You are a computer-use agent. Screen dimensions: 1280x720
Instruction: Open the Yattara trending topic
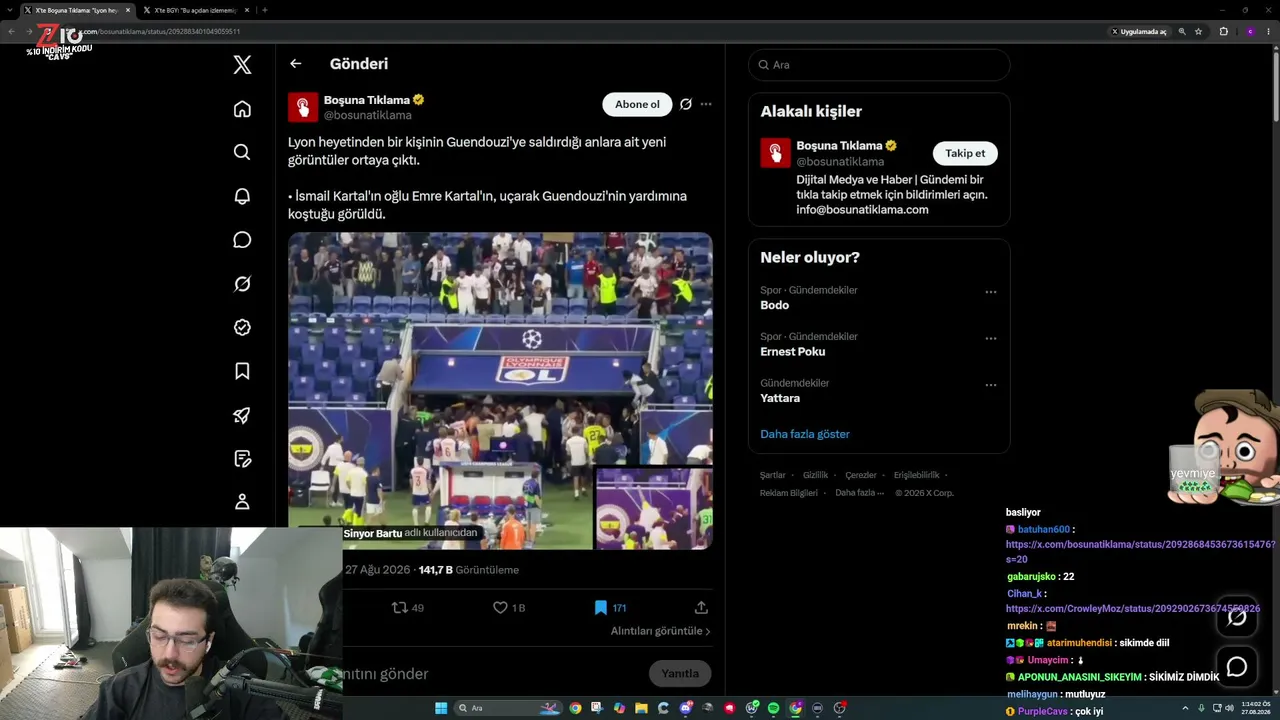(x=780, y=398)
